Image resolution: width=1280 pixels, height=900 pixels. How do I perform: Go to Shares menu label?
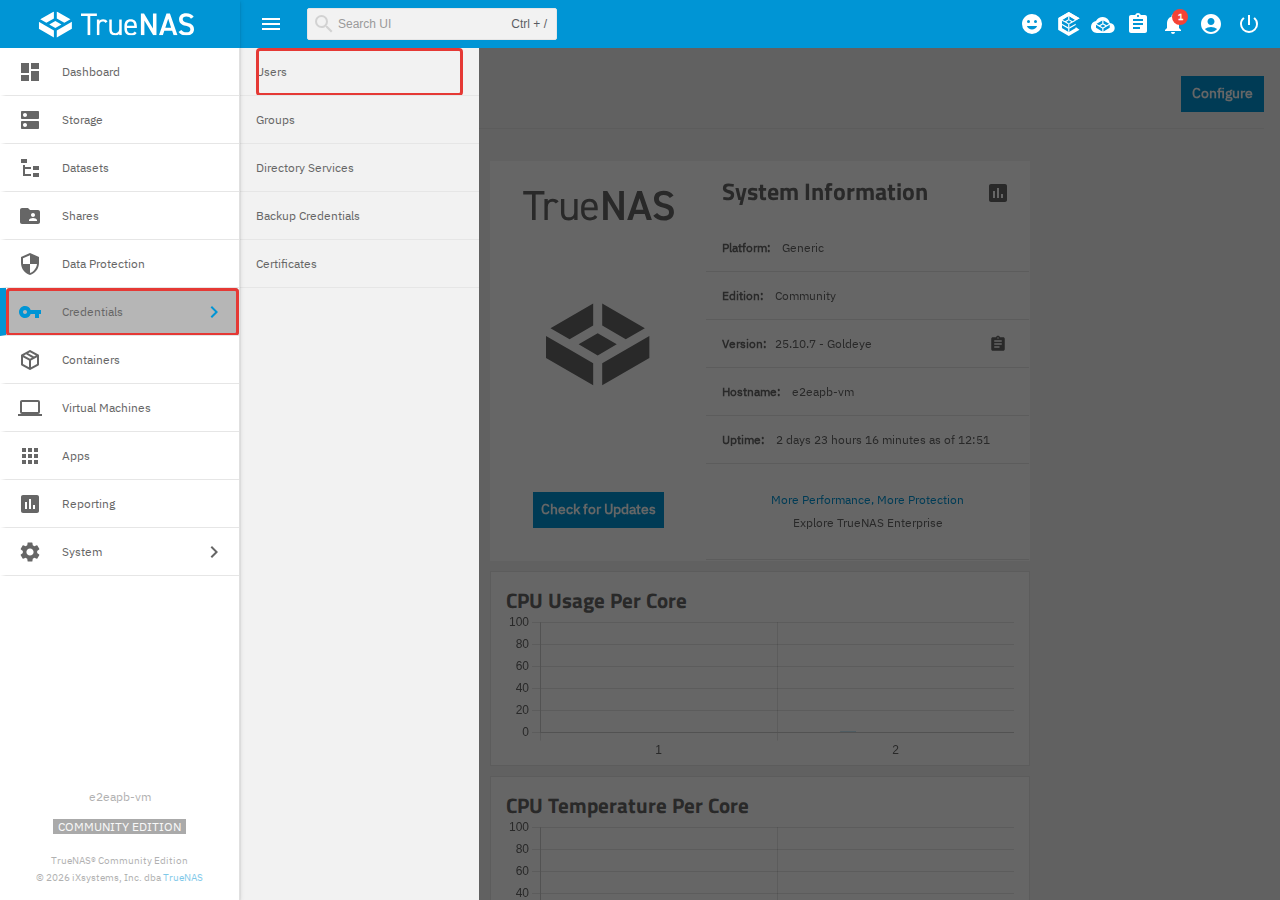(80, 216)
